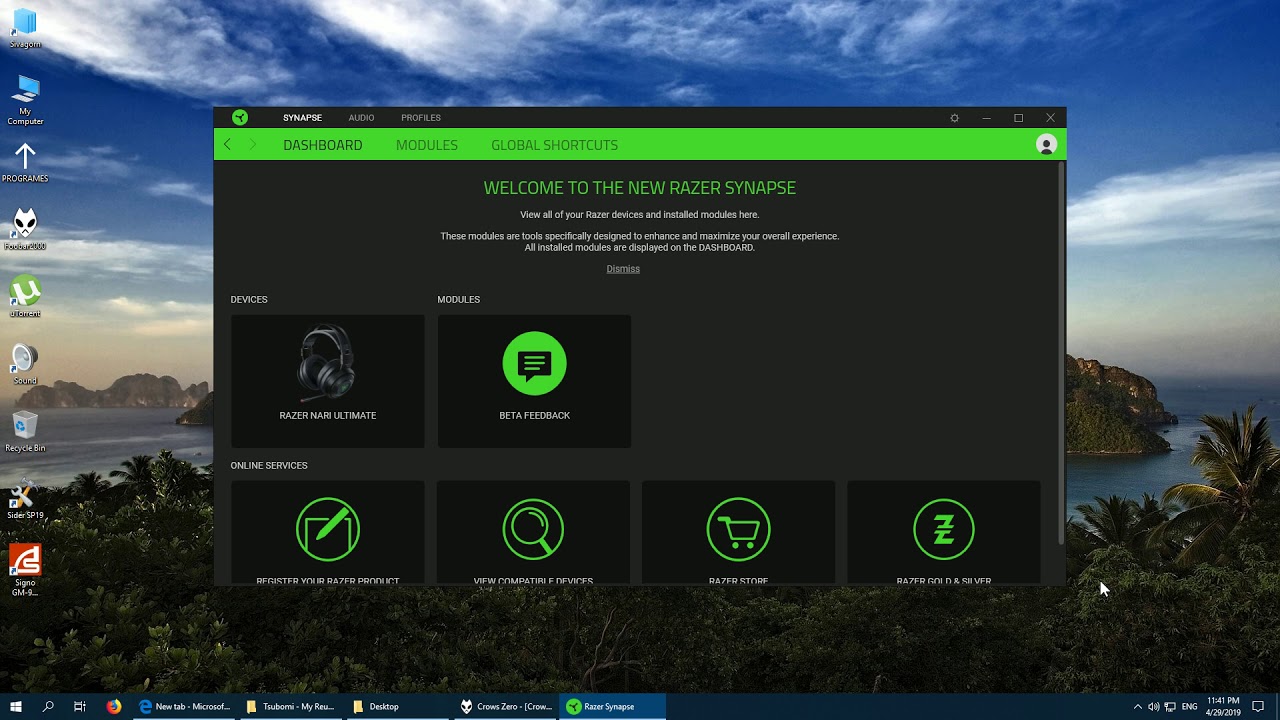Go forward with the right arrow
Screen dimensions: 1280x720
(253, 145)
